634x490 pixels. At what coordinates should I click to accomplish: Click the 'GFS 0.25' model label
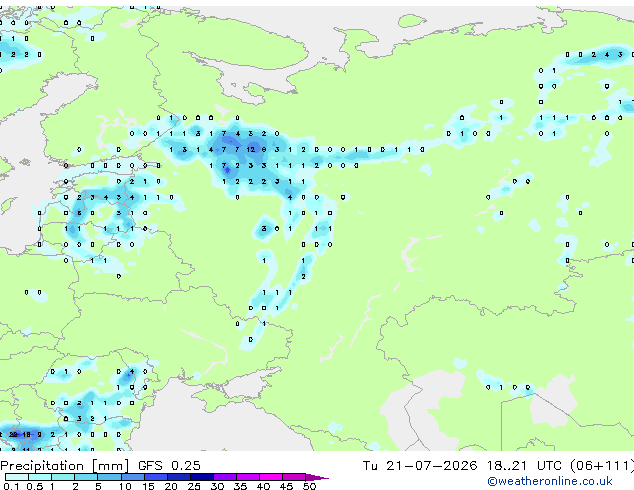coord(169,465)
